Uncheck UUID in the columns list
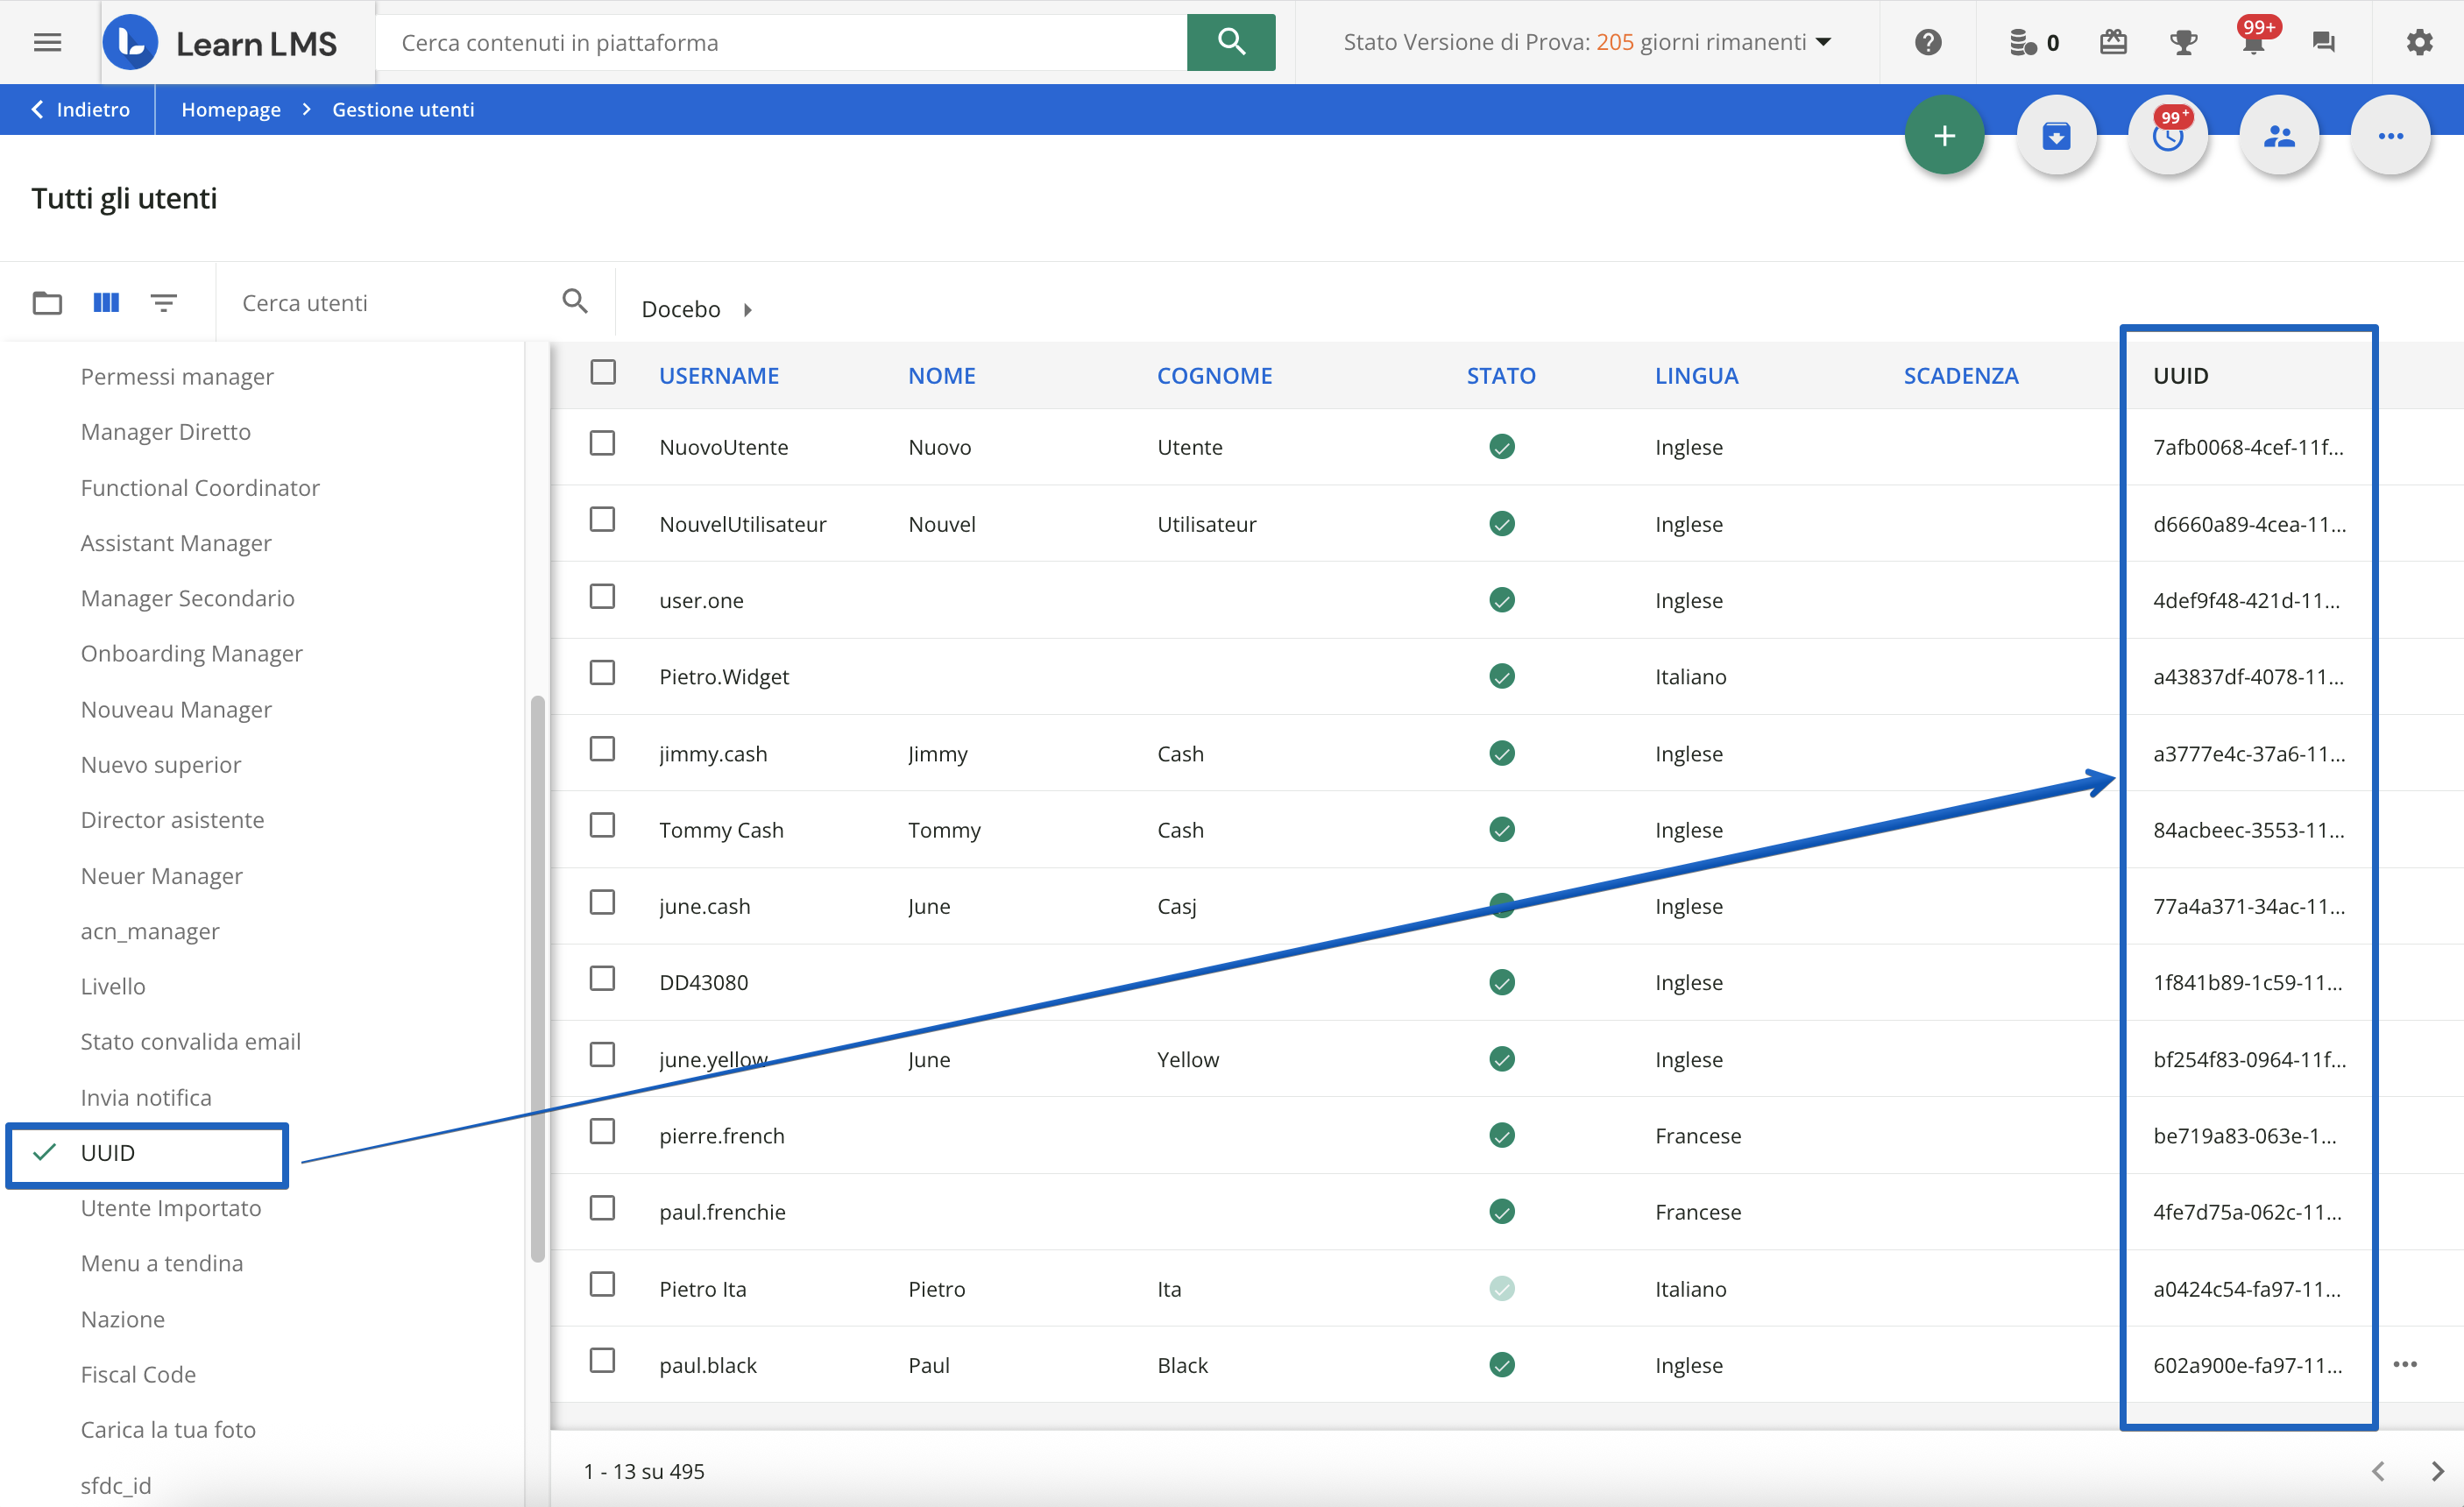 coord(108,1152)
